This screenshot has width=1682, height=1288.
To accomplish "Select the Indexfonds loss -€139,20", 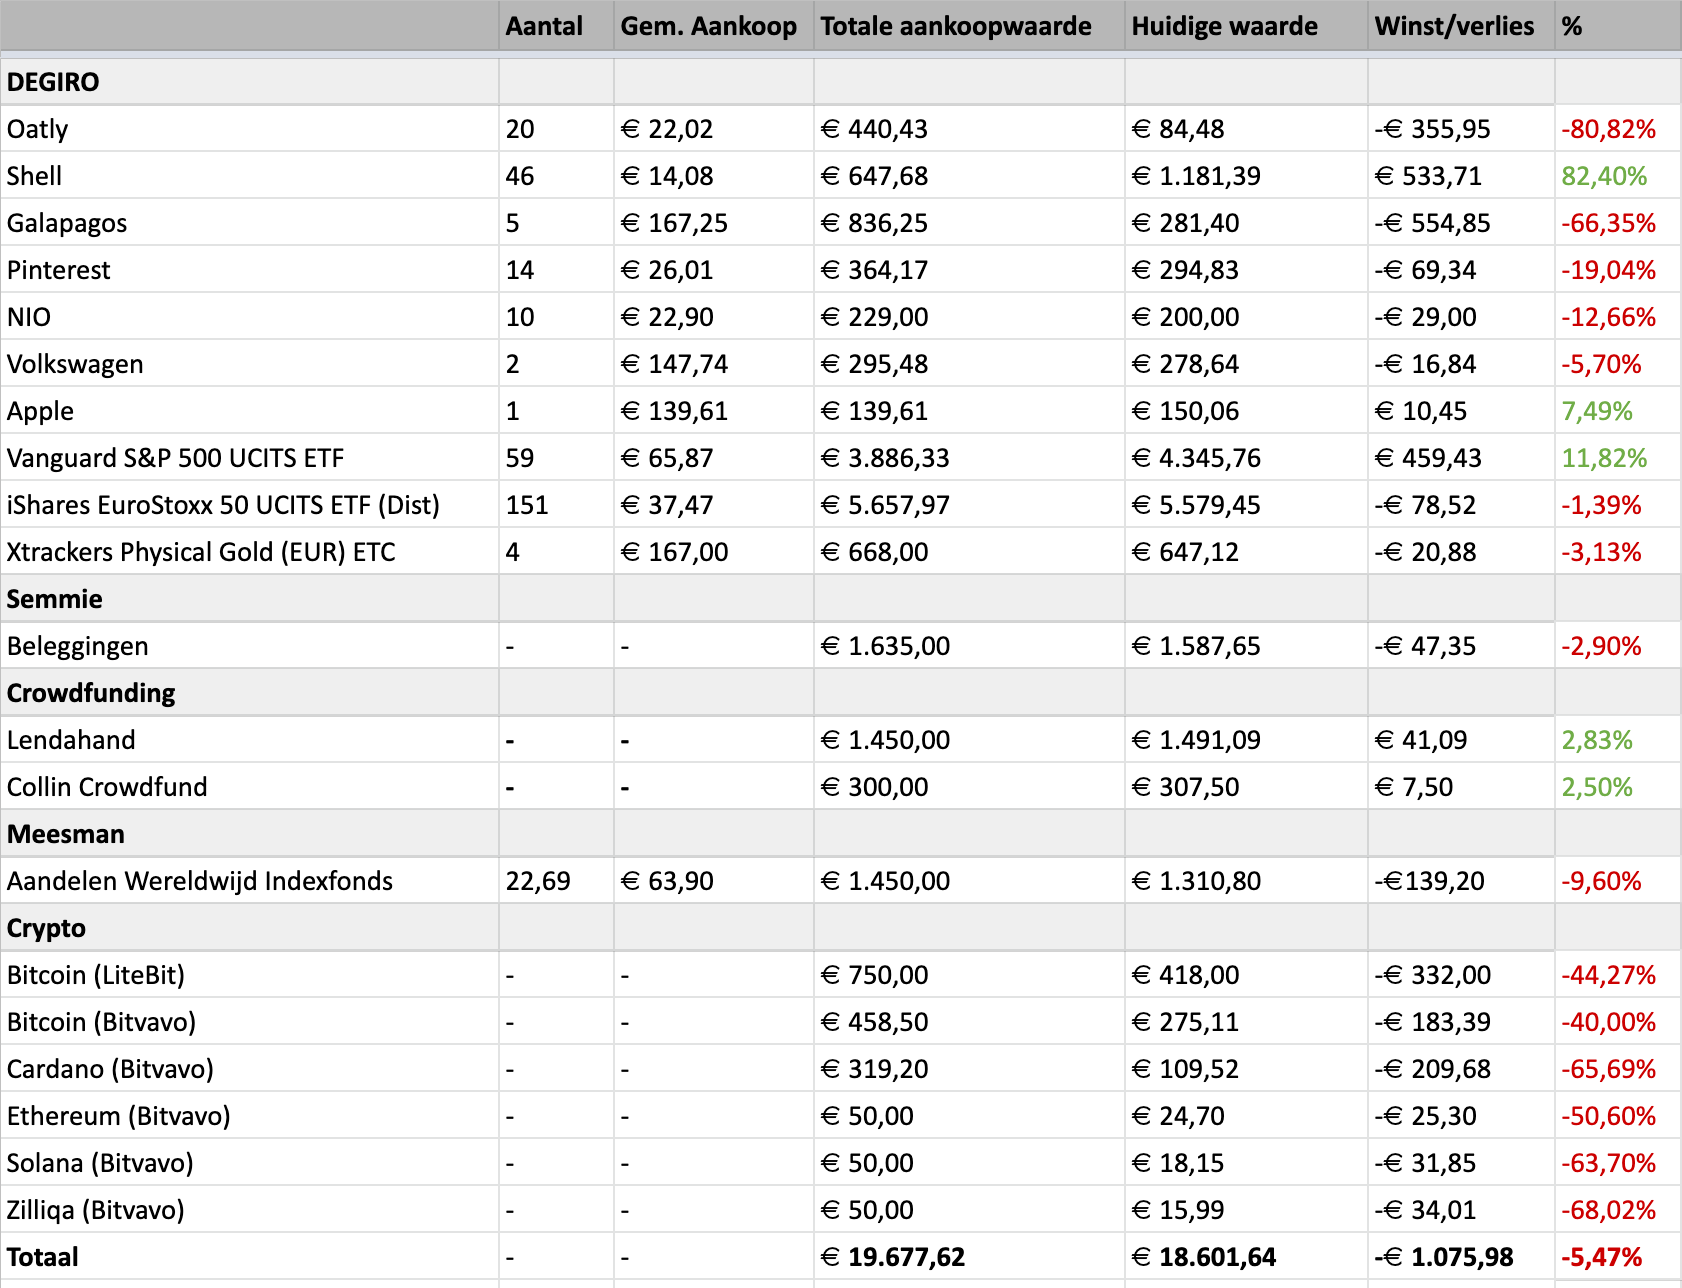I will 1461,881.
